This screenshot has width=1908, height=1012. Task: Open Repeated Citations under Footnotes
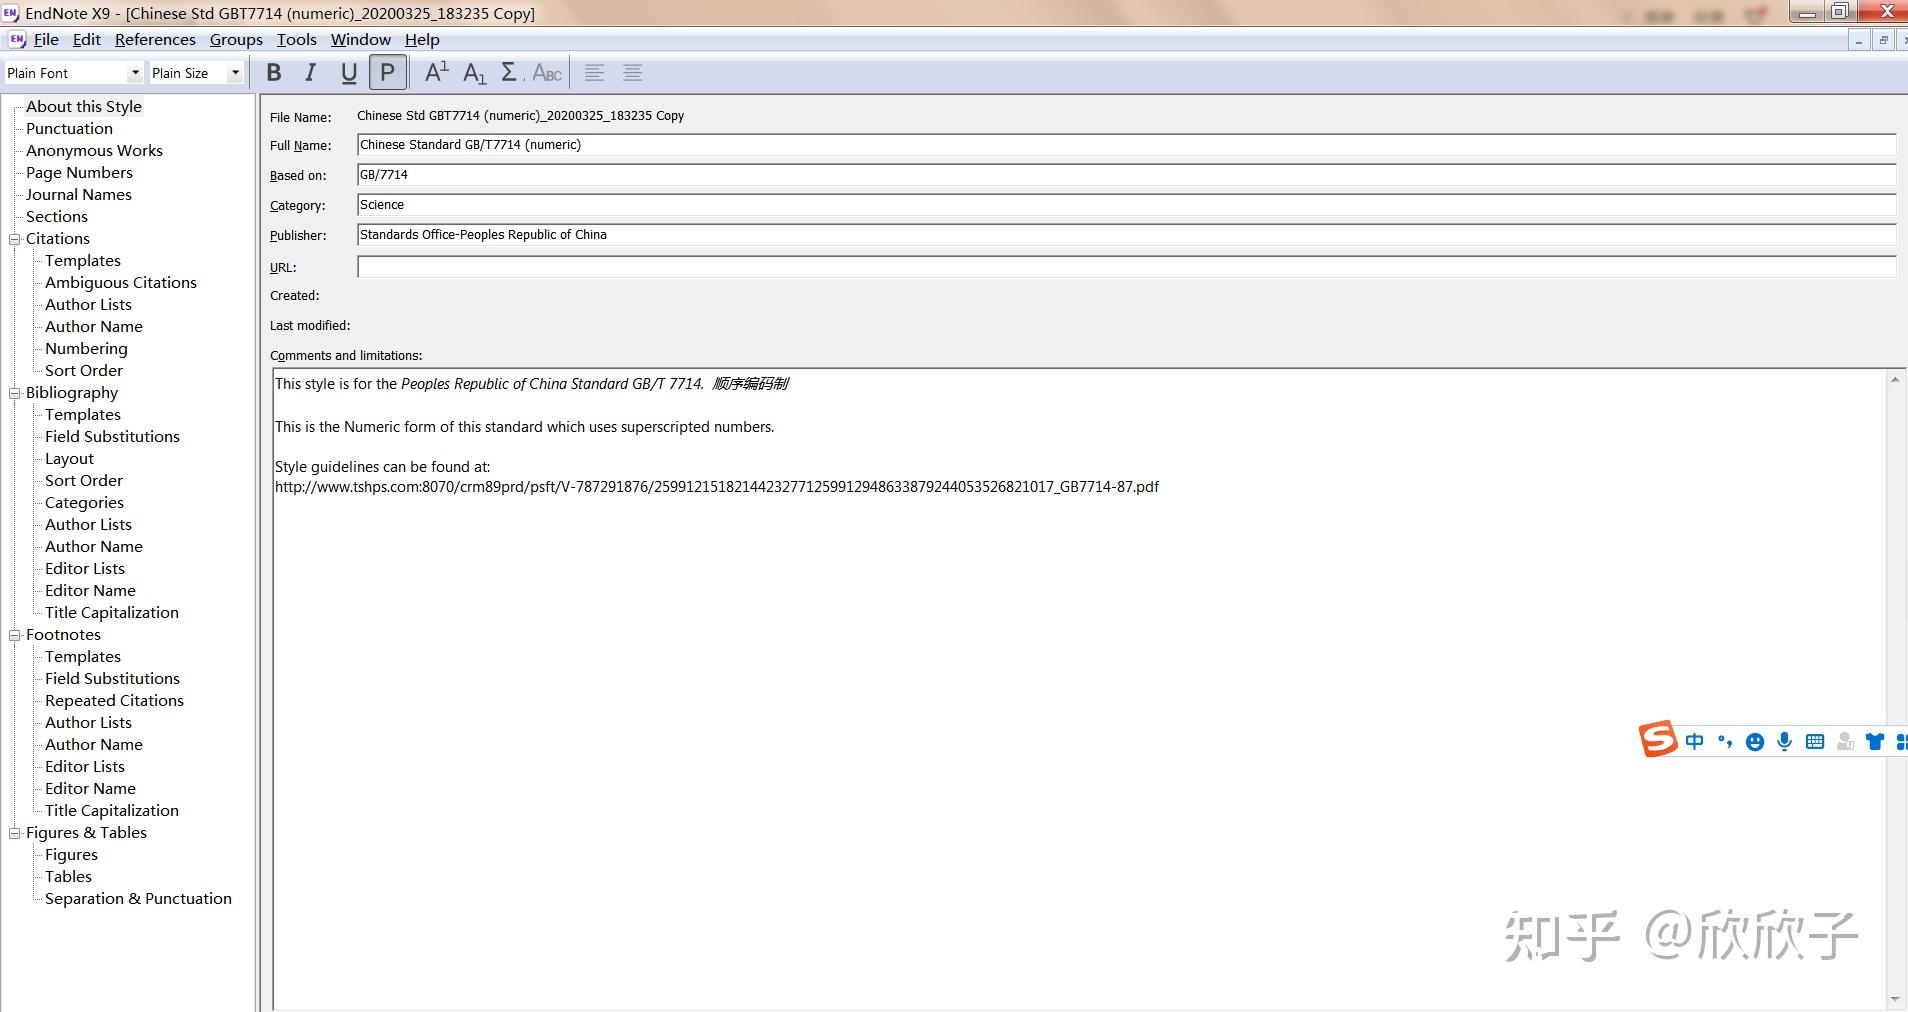114,701
